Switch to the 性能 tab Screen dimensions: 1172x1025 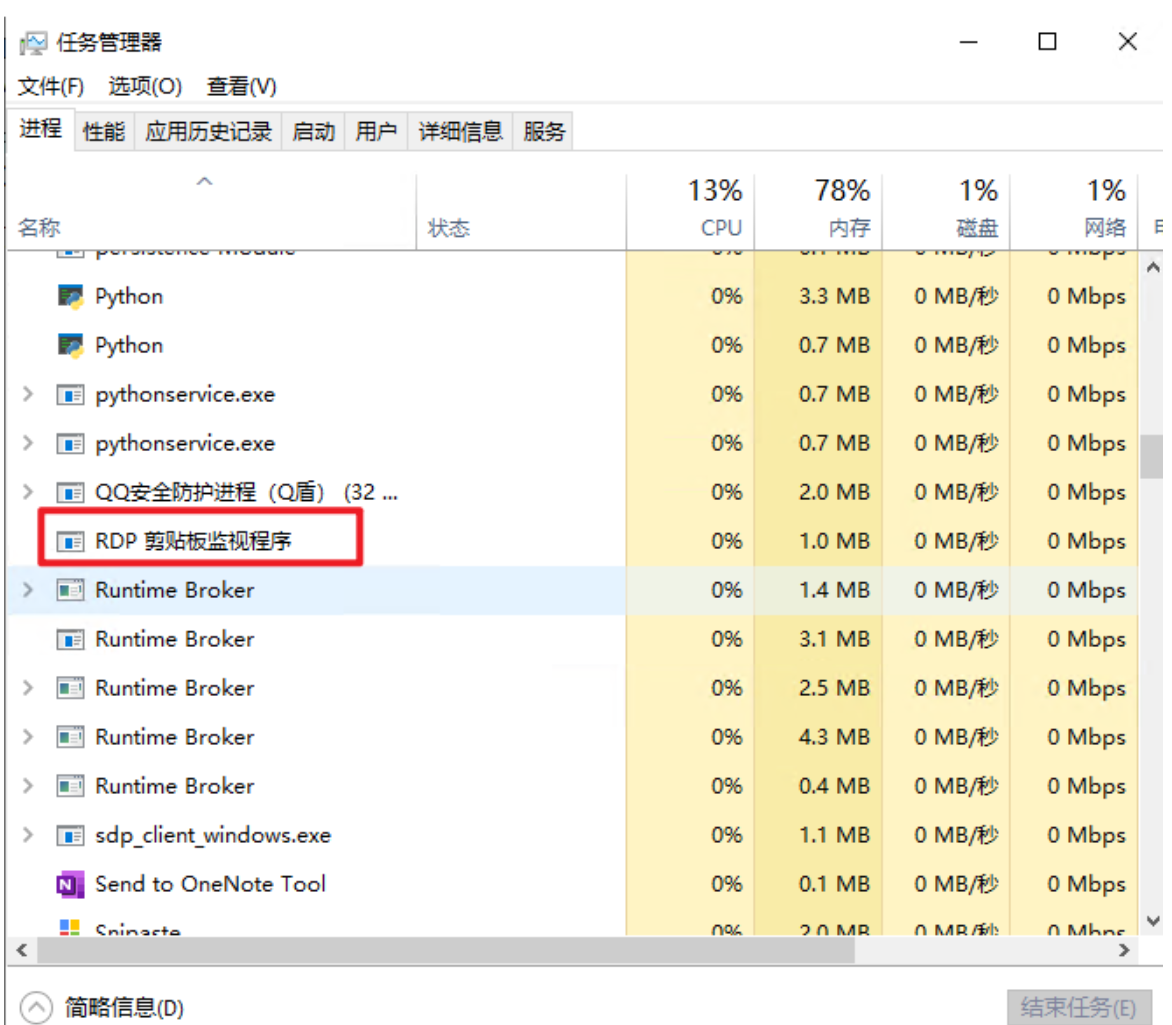click(104, 131)
